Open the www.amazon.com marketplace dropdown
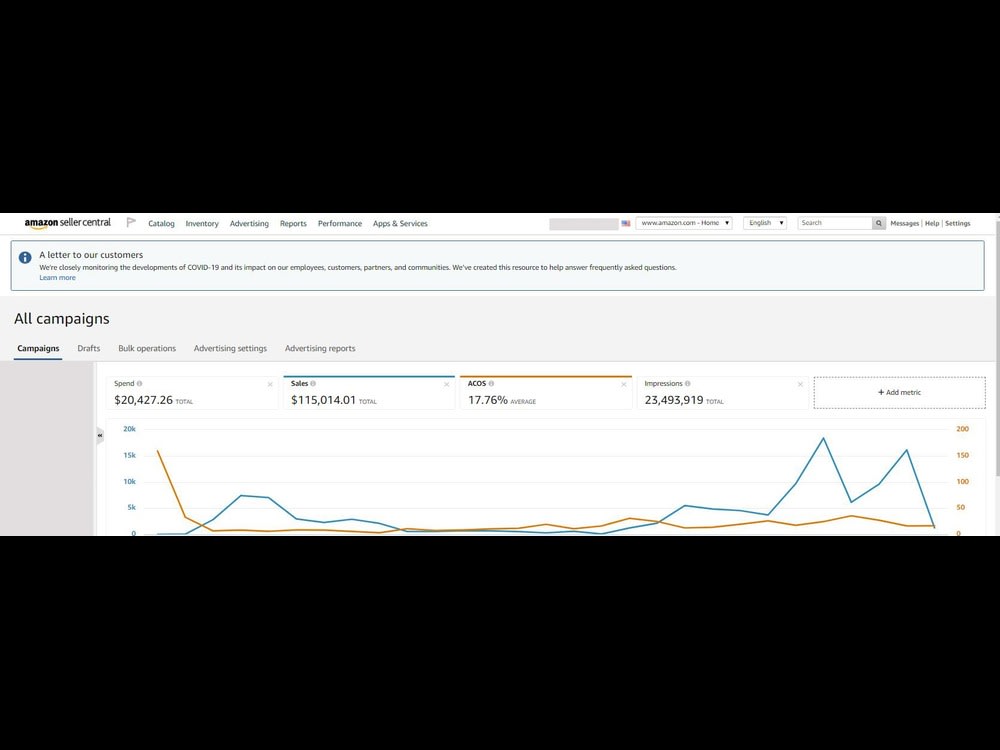The width and height of the screenshot is (1000, 750). 684,223
